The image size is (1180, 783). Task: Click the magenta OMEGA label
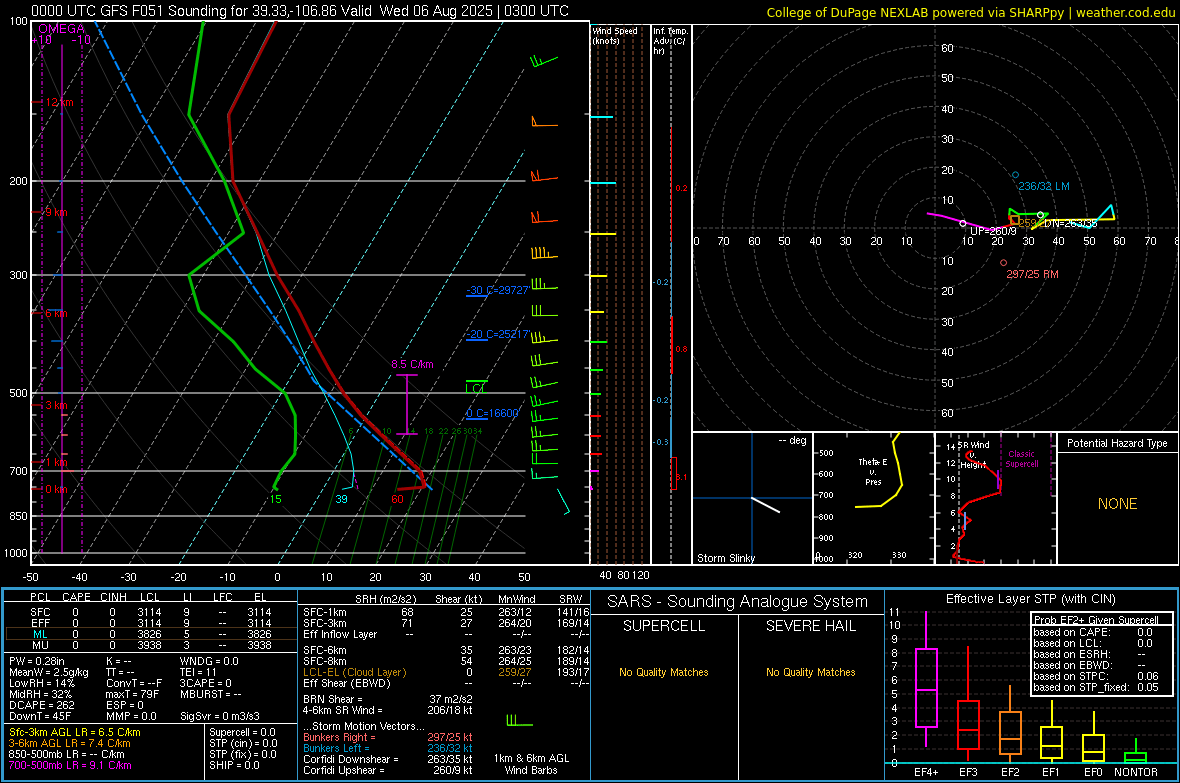coord(61,29)
